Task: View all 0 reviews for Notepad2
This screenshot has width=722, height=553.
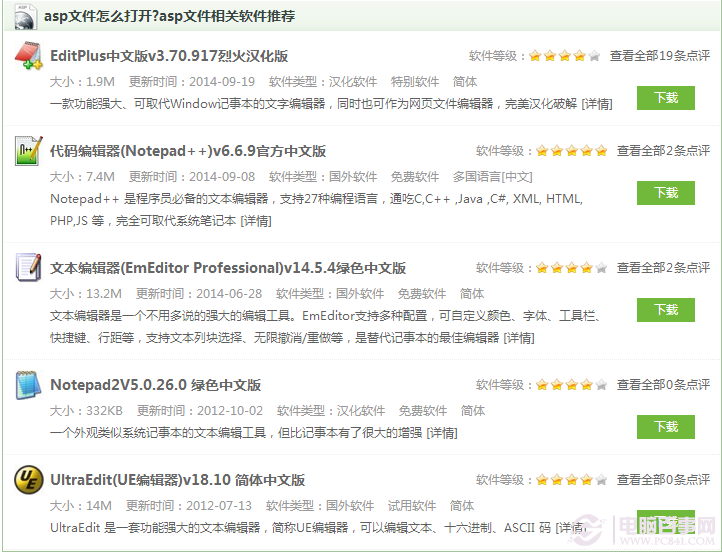Action: tap(664, 385)
